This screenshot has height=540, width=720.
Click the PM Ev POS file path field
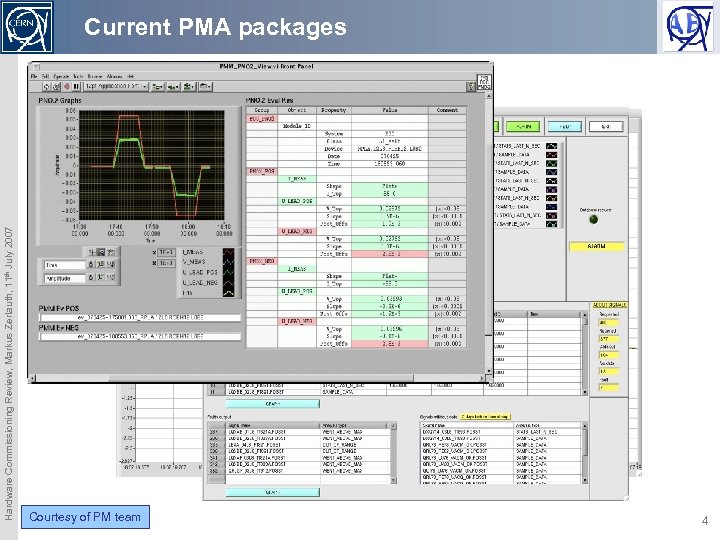tap(140, 317)
